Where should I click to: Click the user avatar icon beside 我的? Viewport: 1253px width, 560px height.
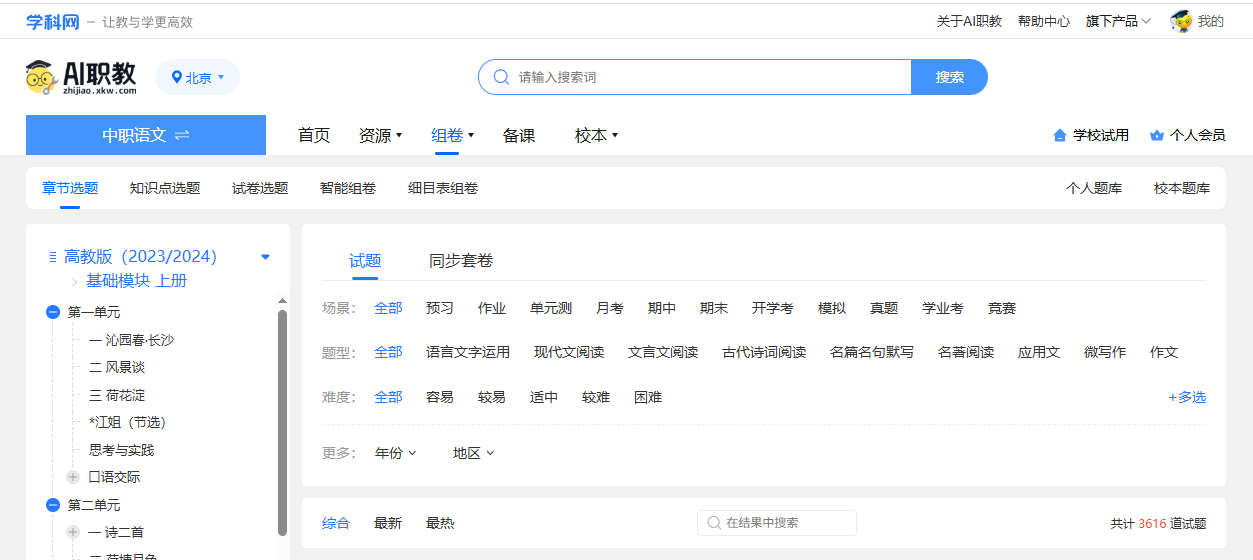pos(1181,21)
